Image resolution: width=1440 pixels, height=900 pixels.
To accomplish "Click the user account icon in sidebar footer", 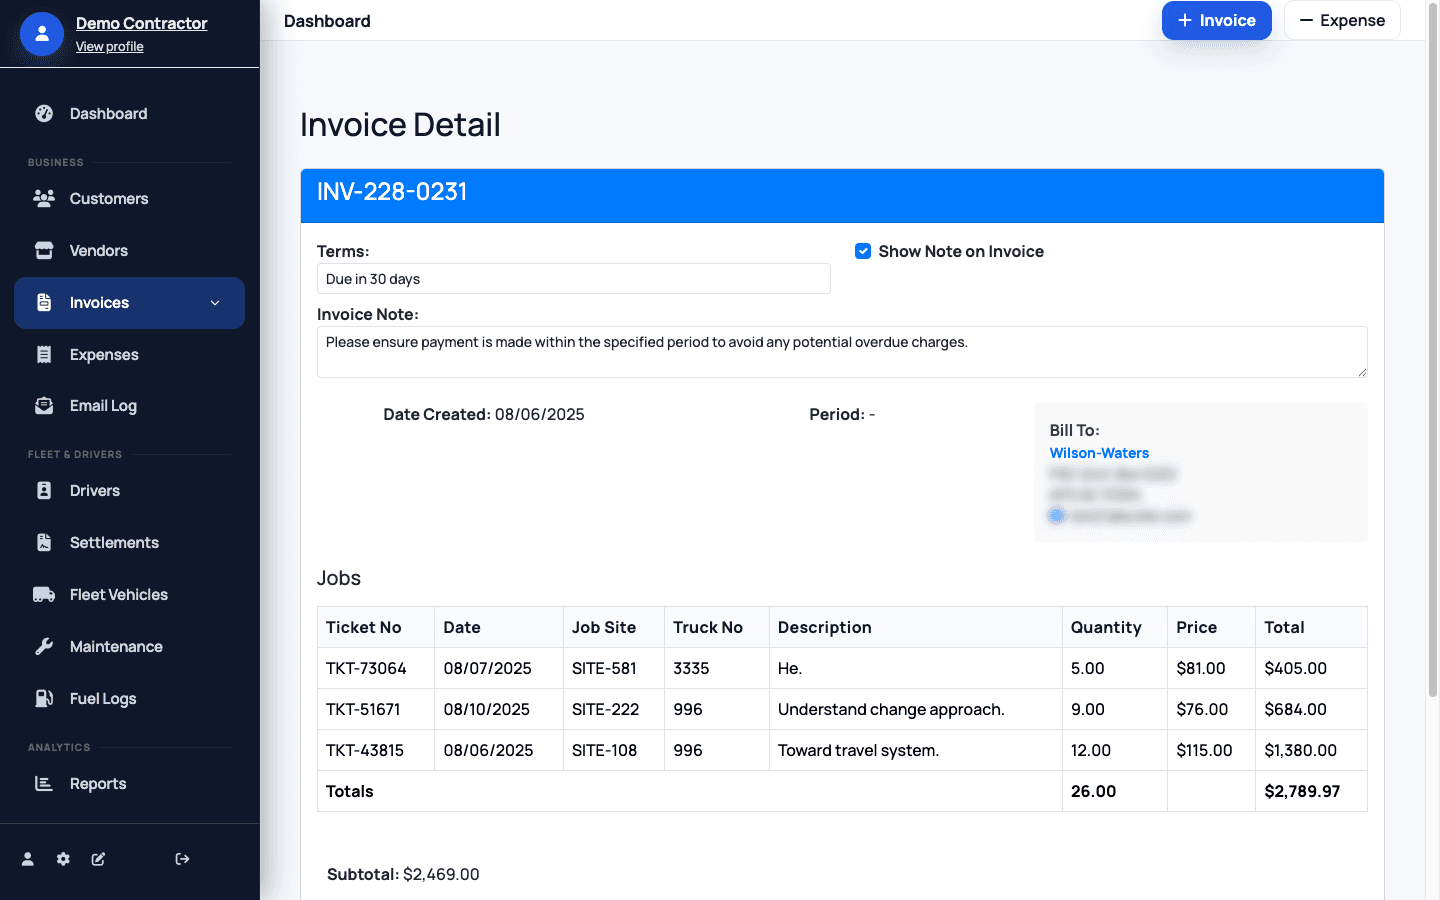I will (x=28, y=859).
